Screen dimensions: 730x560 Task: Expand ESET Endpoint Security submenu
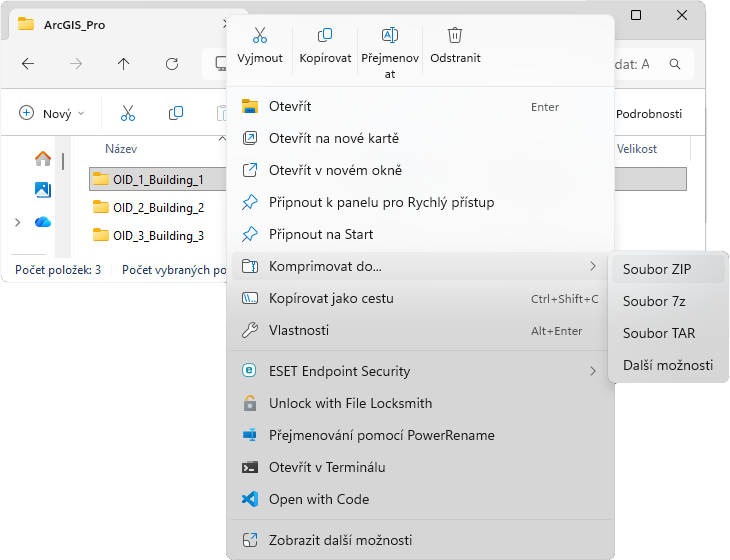[420, 371]
